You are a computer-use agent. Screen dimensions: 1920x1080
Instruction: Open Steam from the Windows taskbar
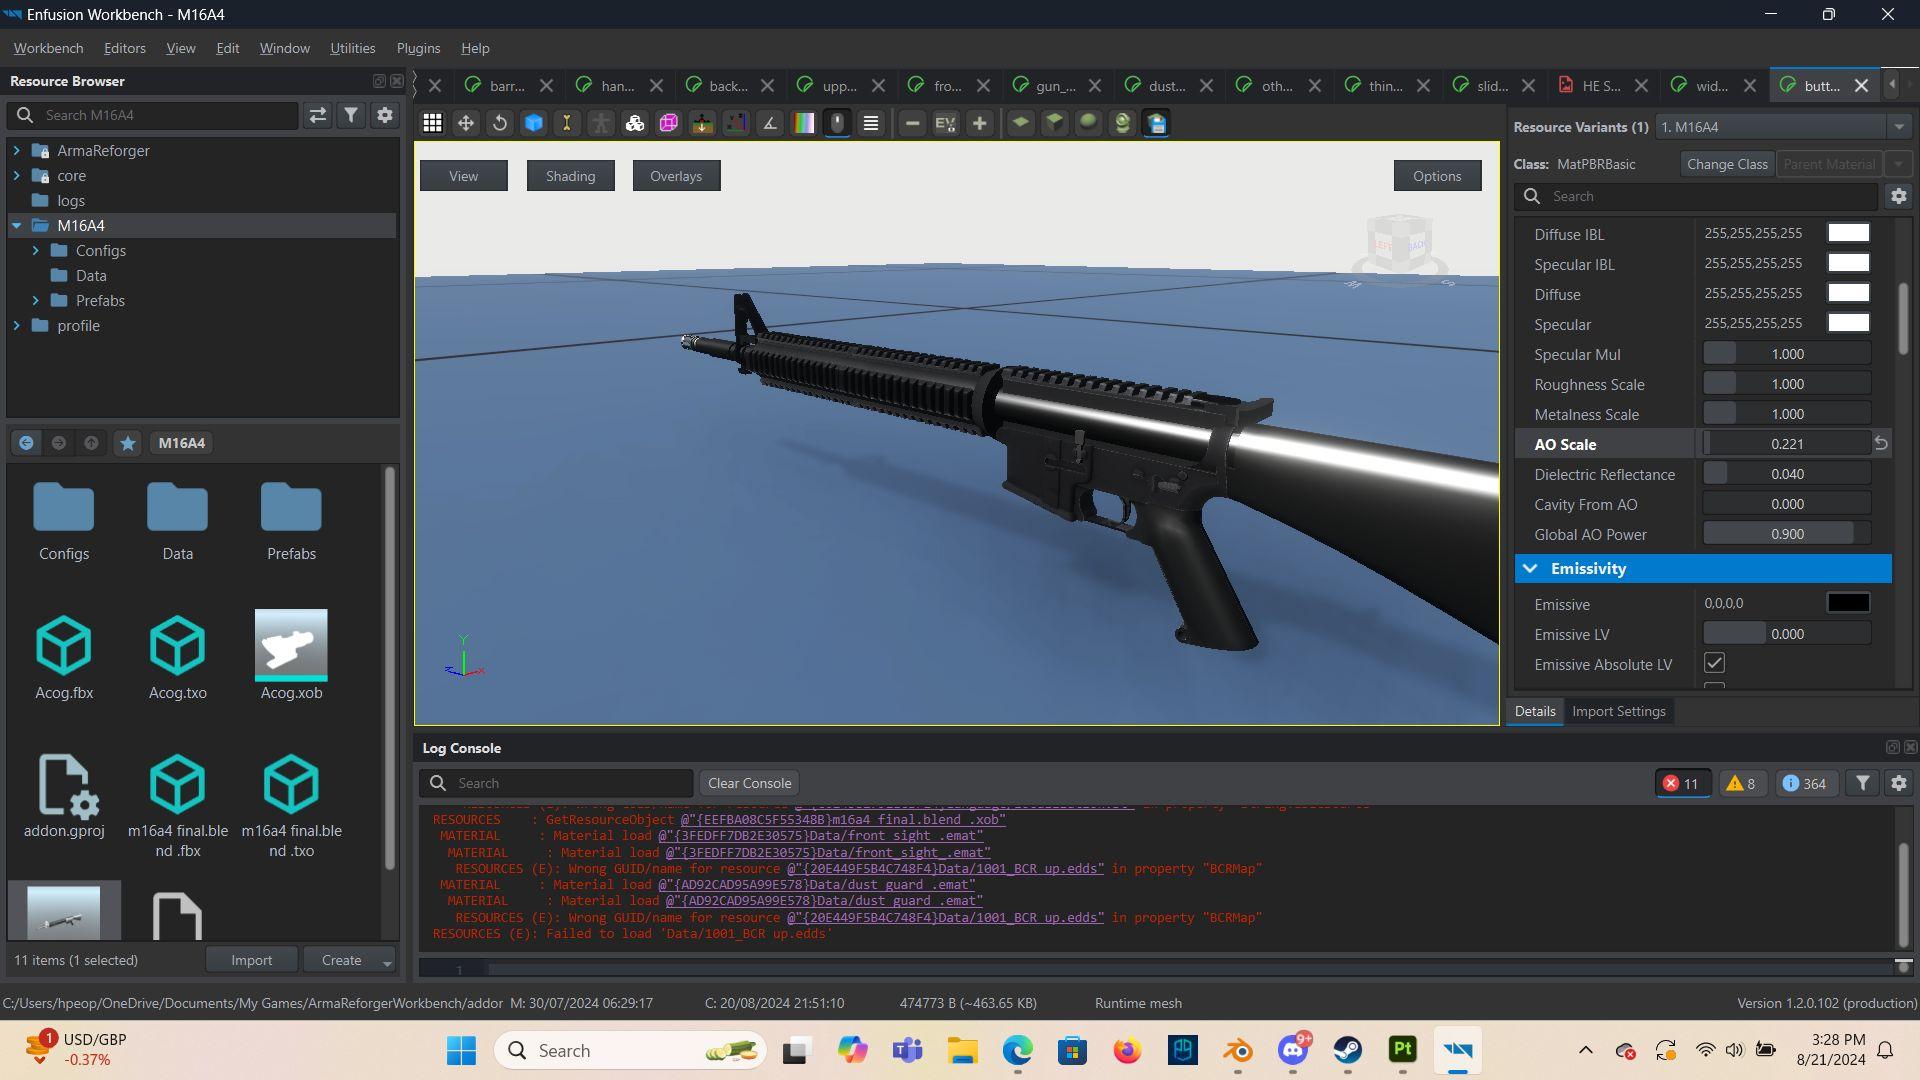(1348, 1051)
